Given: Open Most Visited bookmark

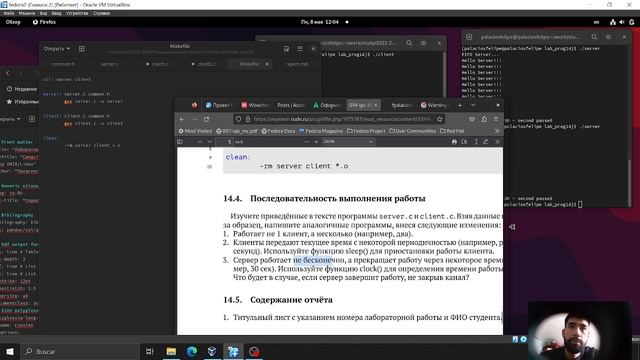Looking at the screenshot, I should [x=195, y=131].
